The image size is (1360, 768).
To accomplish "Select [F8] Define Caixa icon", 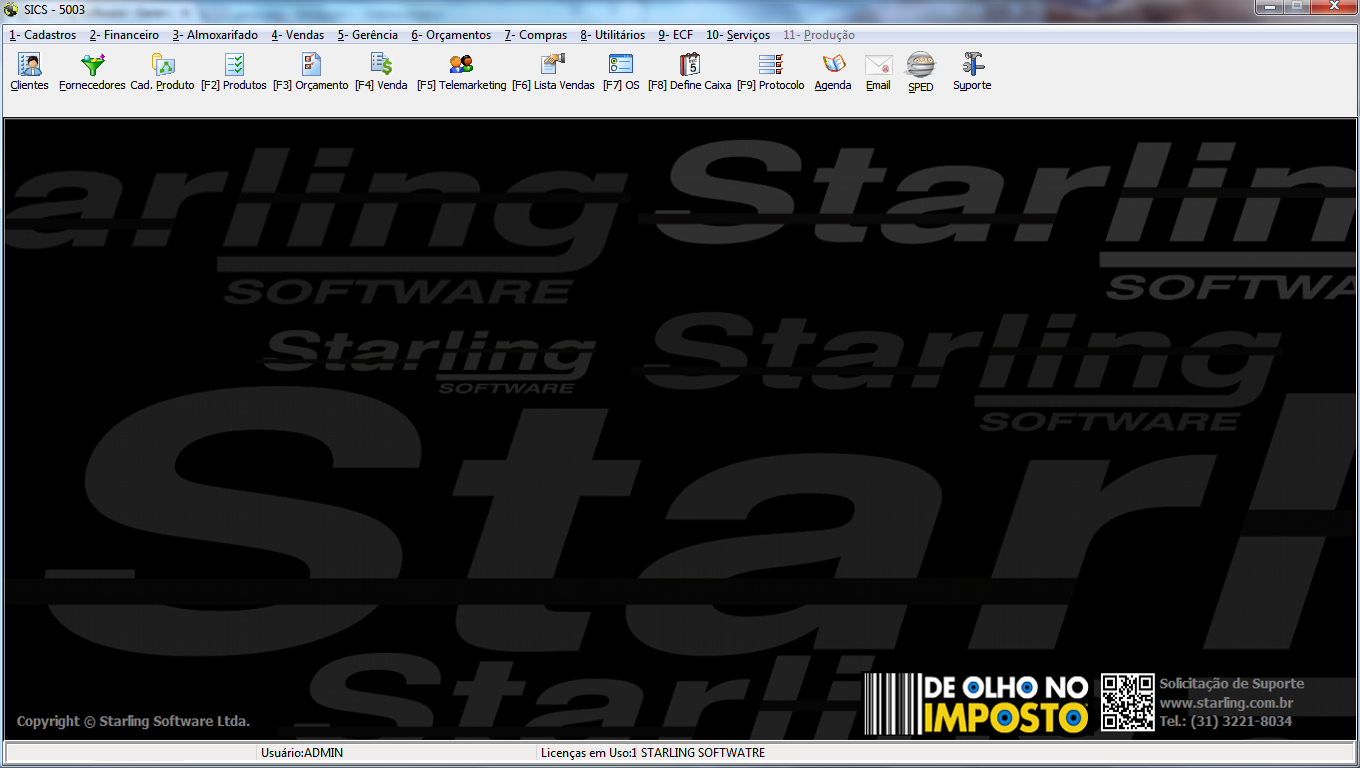I will pyautogui.click(x=689, y=72).
